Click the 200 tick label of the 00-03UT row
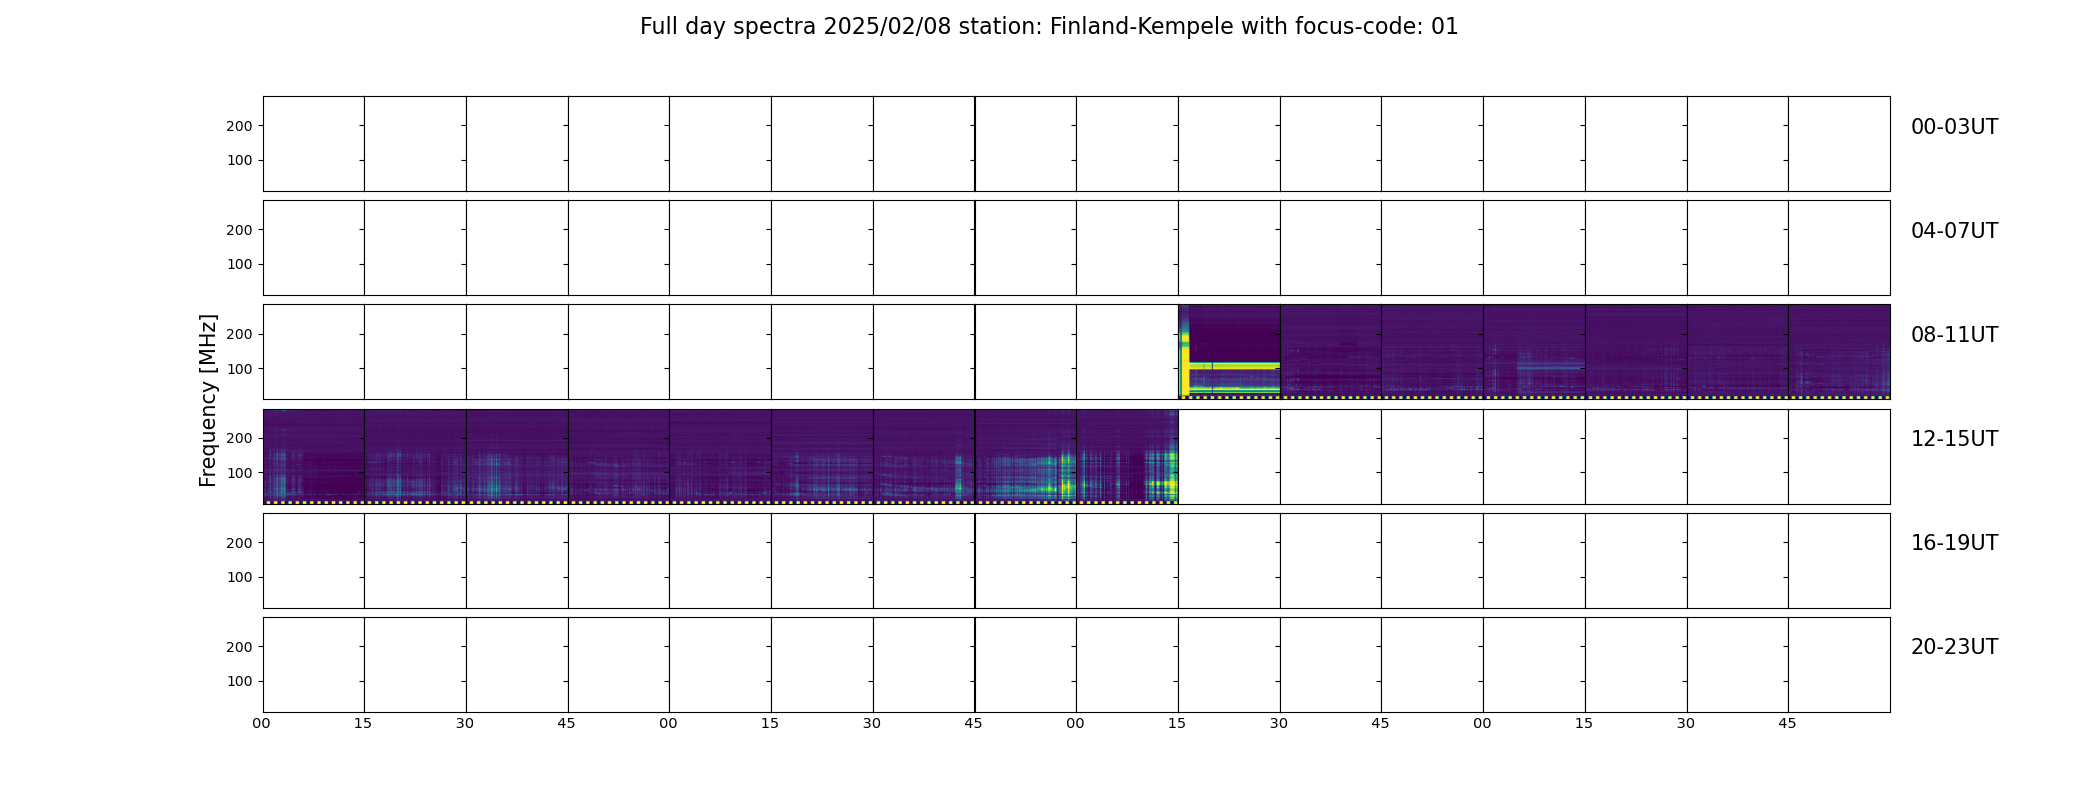Image resolution: width=2100 pixels, height=800 pixels. pyautogui.click(x=239, y=126)
